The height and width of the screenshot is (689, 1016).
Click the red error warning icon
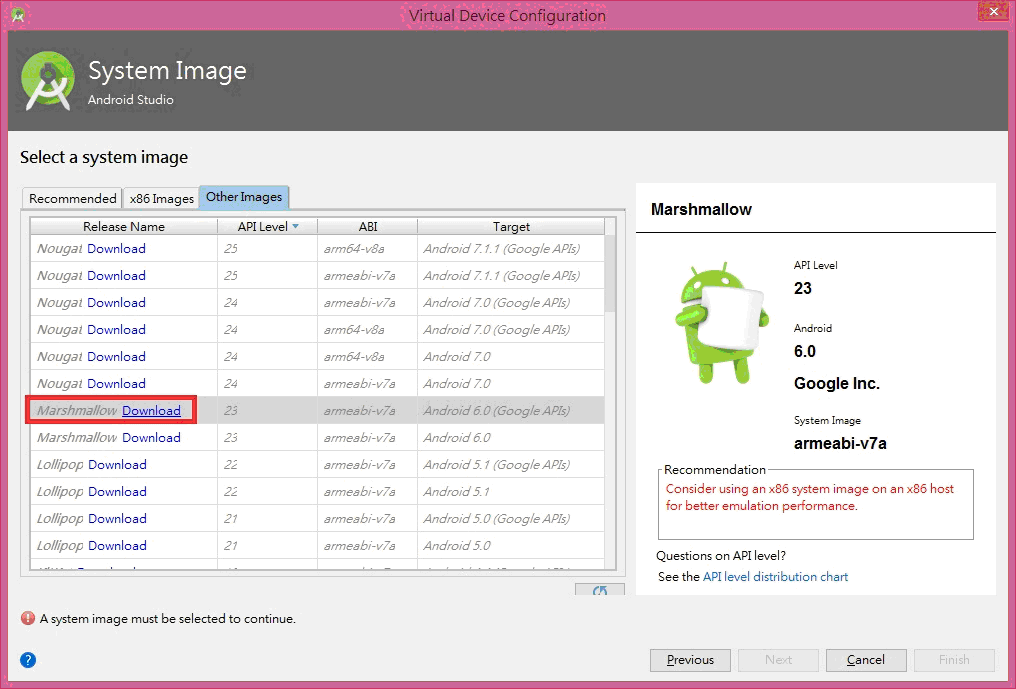pos(28,618)
